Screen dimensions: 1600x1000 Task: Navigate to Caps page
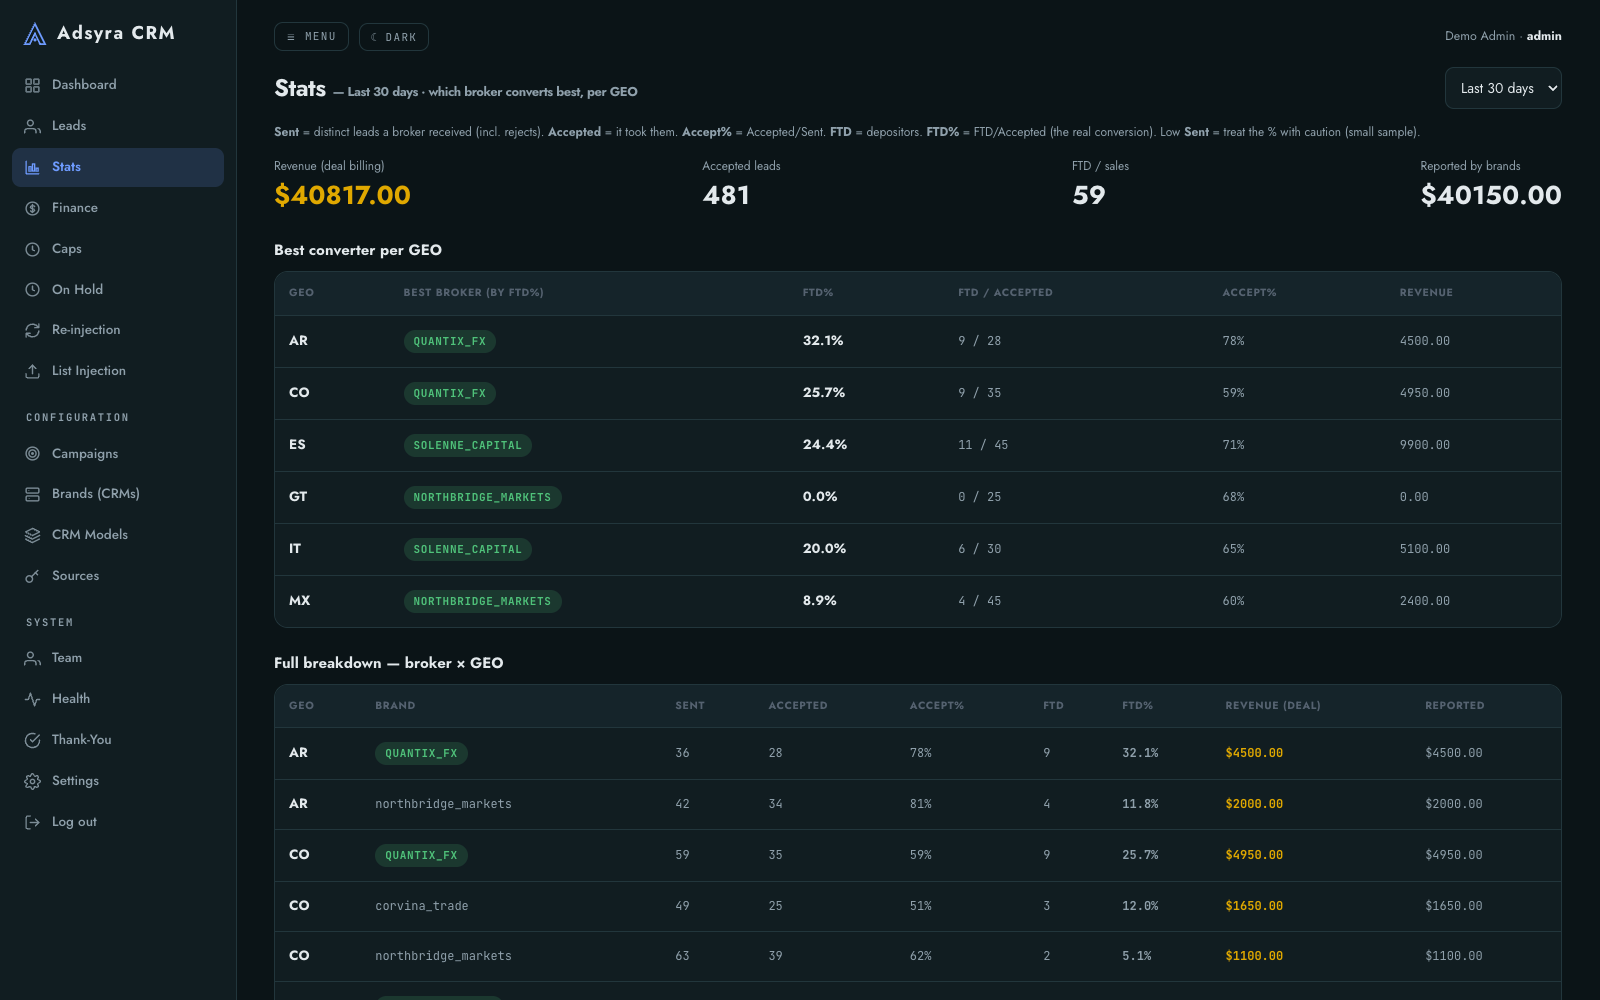coord(118,249)
